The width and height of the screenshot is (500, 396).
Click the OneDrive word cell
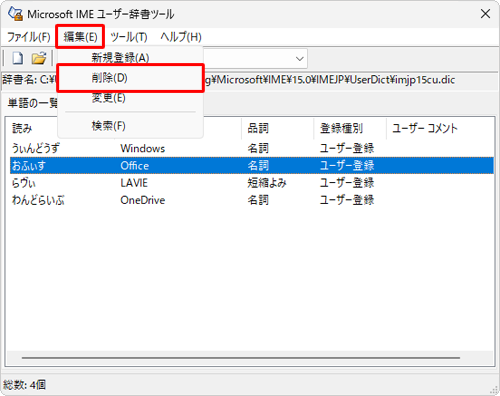pos(143,200)
